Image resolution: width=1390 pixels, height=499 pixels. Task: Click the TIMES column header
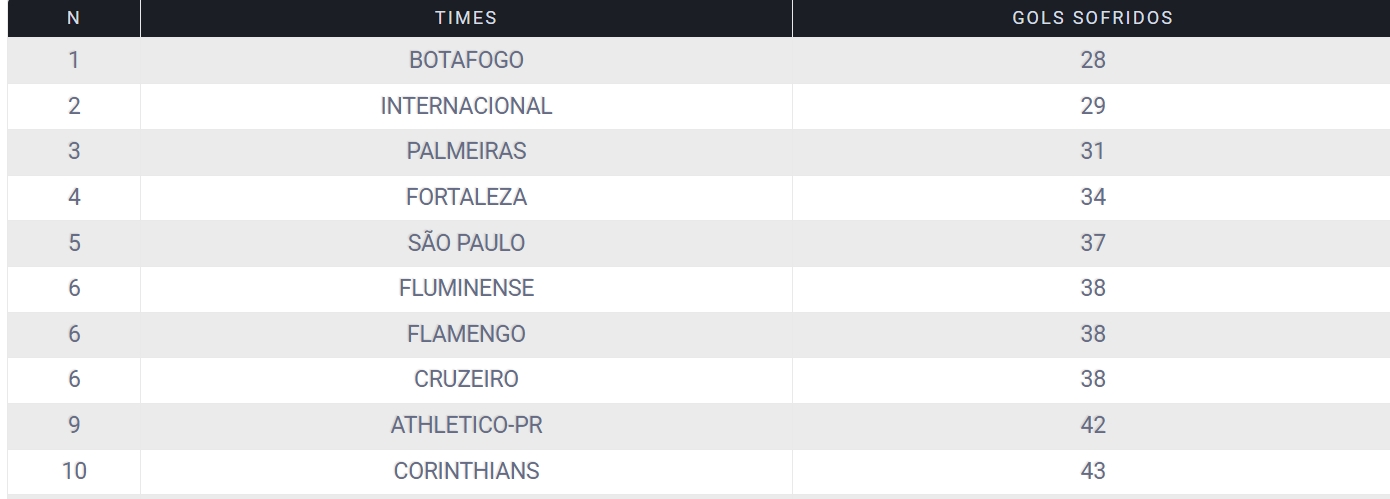[466, 18]
